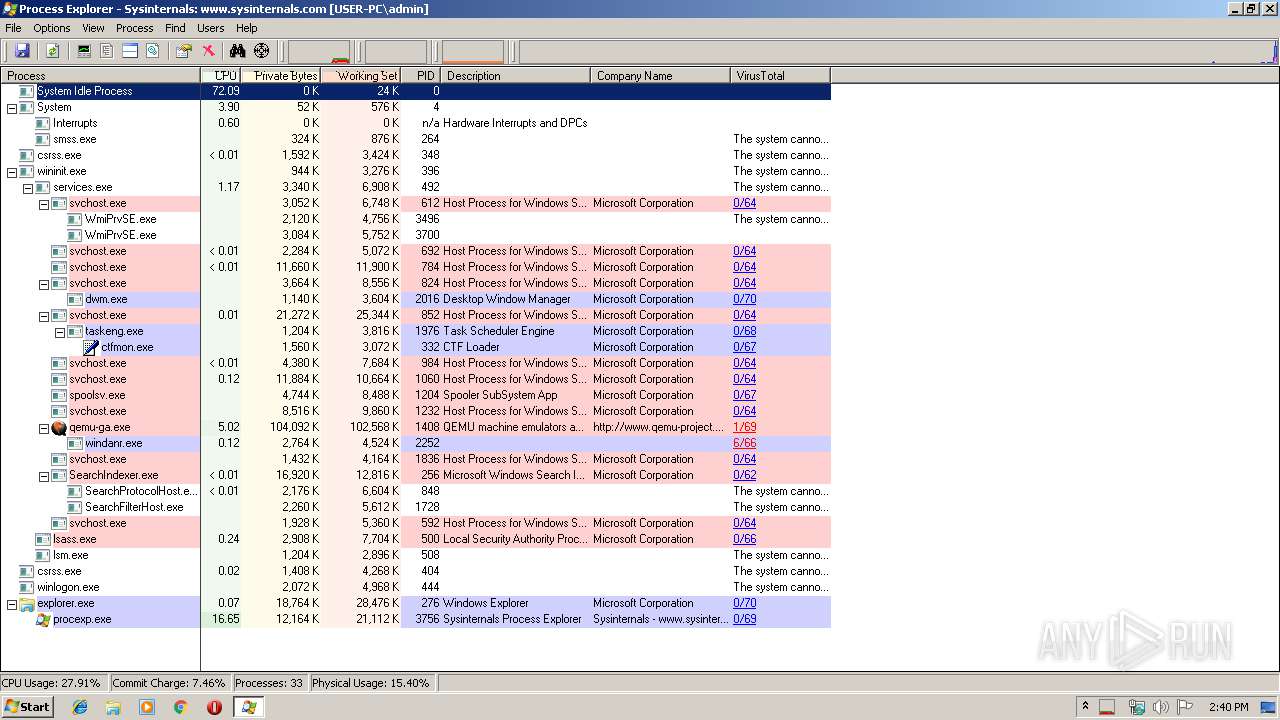Open the 0/62 VirusTotal link for SearchIndexer.exe
Image resolution: width=1280 pixels, height=720 pixels.
(x=744, y=475)
